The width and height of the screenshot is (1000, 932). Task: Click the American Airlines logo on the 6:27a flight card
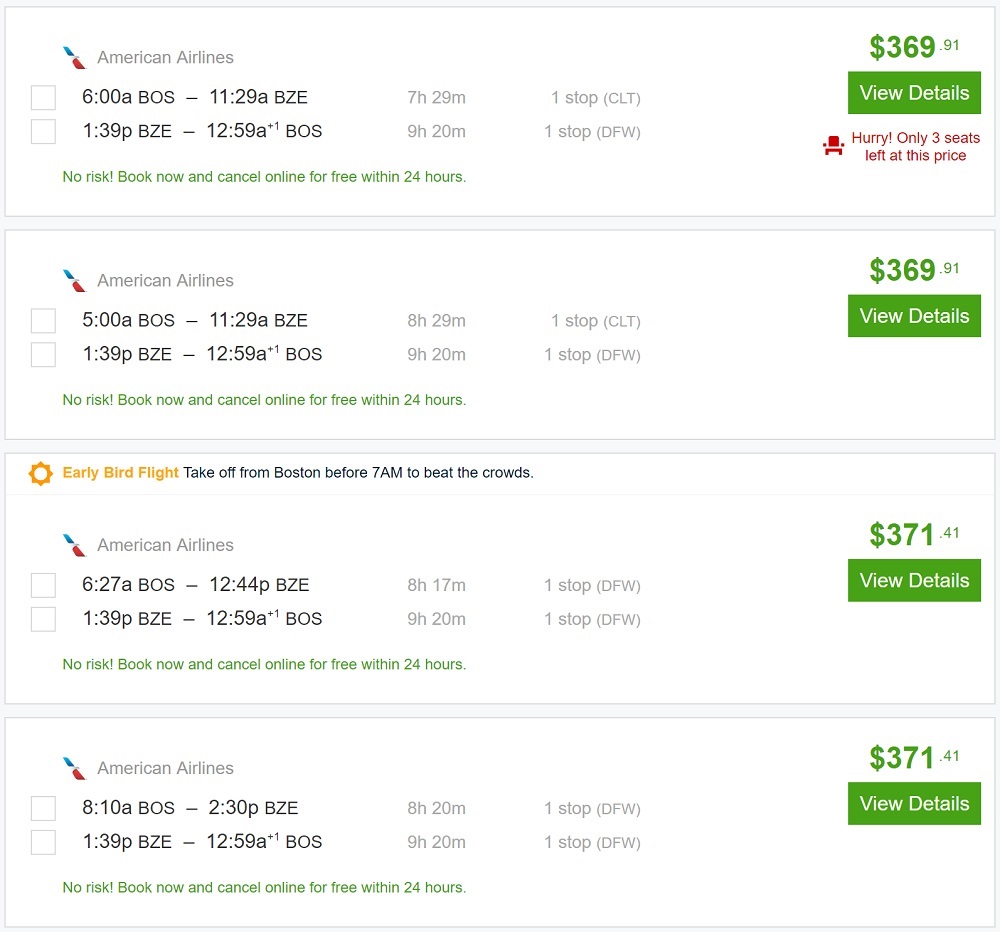point(74,545)
